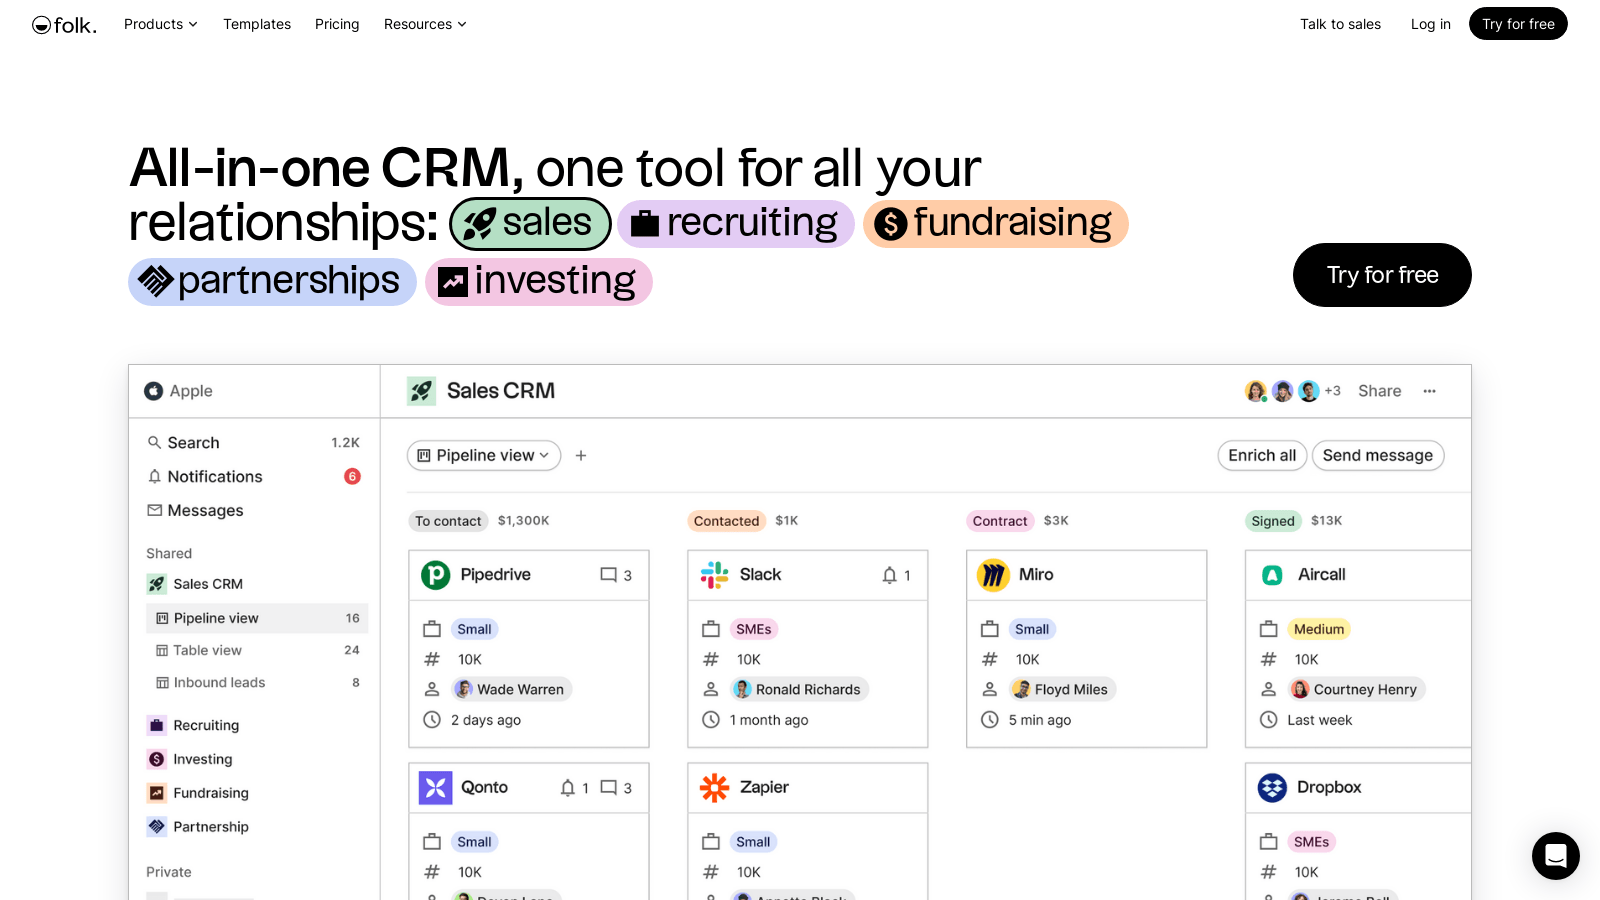
Task: Select the sales pill in the headline
Action: [530, 223]
